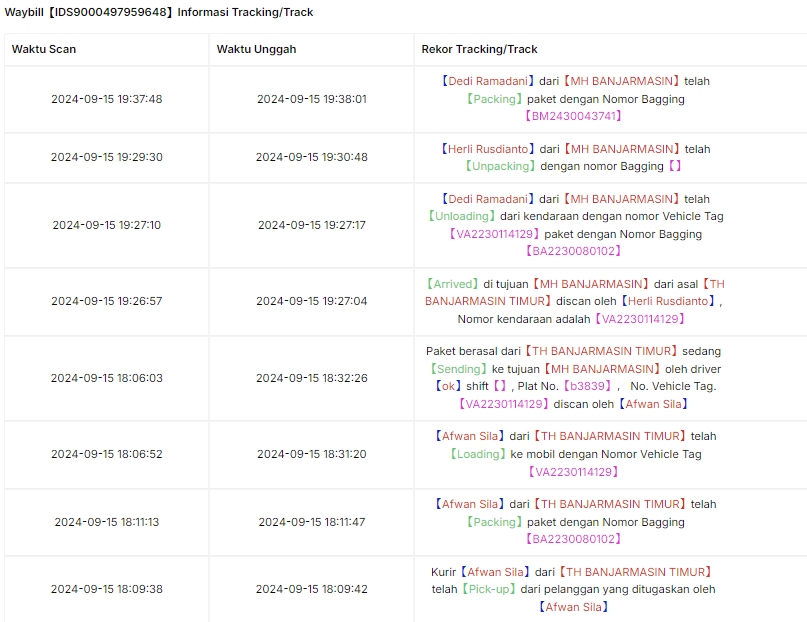Click Dedi Ramadani in the top Packing row
This screenshot has width=807, height=622.
coord(488,81)
